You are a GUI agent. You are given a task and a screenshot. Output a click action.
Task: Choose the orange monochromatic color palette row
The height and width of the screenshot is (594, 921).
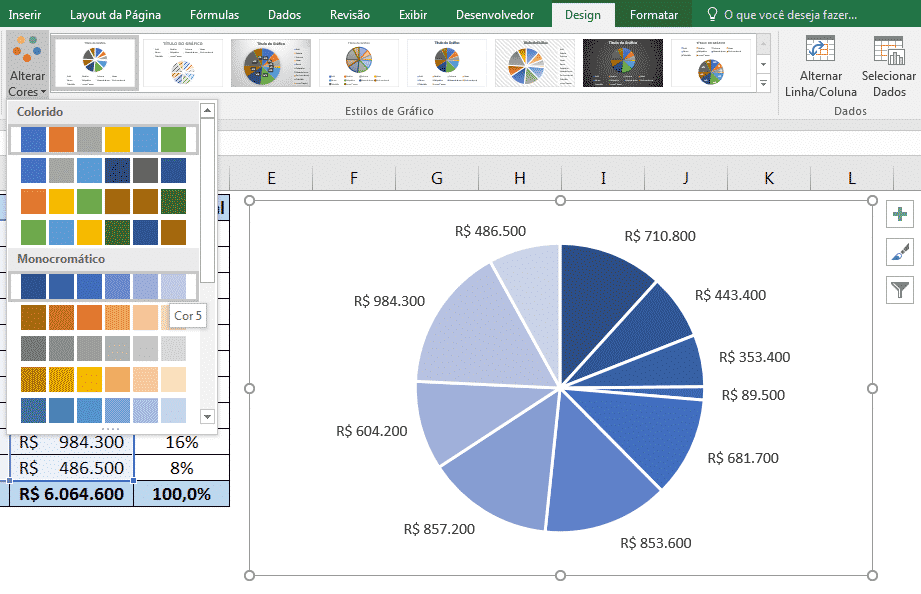(x=103, y=318)
